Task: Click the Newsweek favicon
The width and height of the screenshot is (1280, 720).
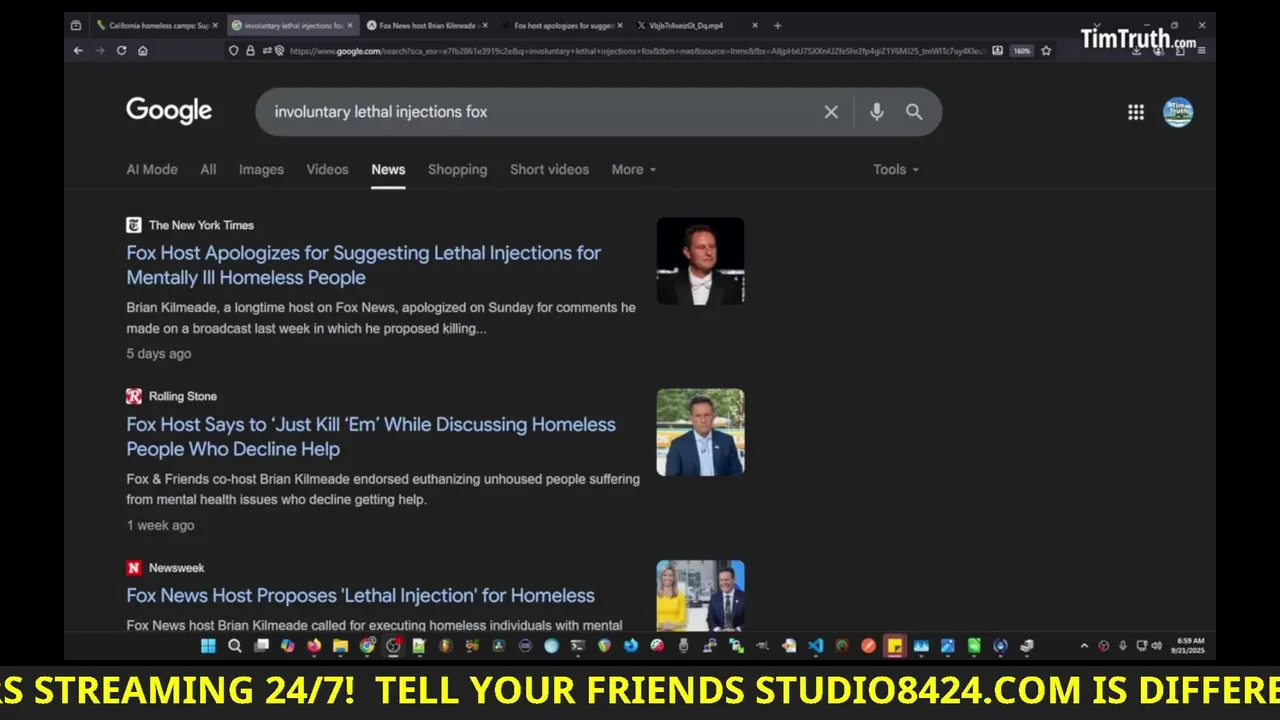Action: (134, 567)
